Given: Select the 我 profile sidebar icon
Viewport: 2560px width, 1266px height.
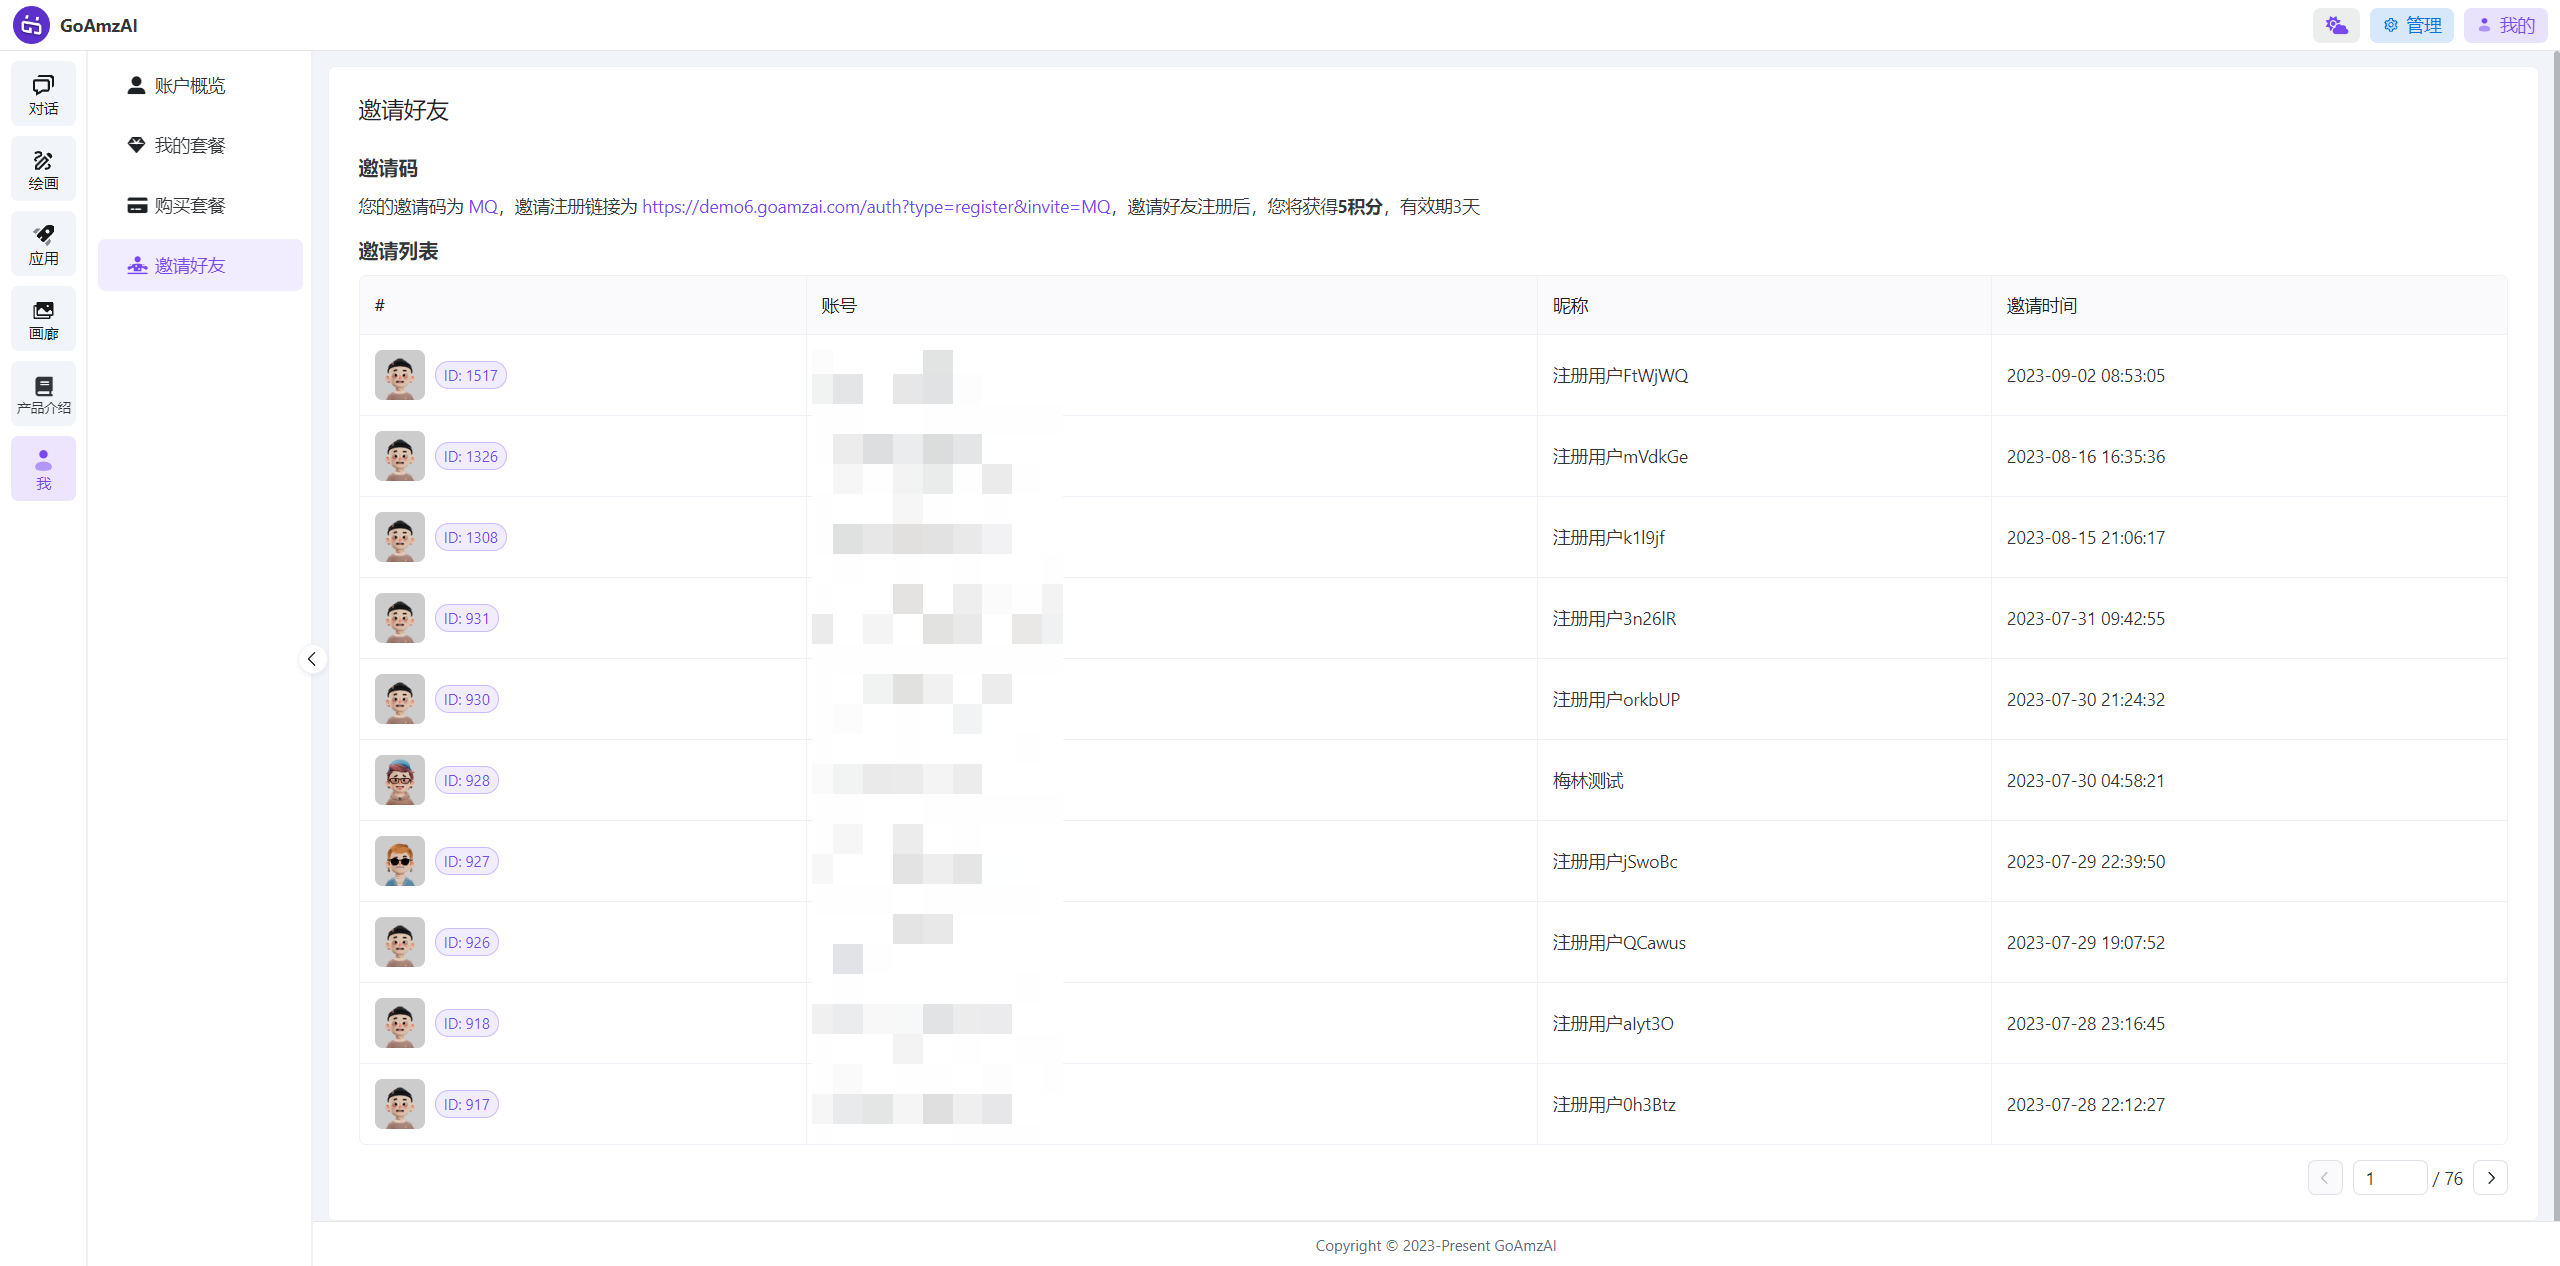Looking at the screenshot, I should (x=43, y=469).
